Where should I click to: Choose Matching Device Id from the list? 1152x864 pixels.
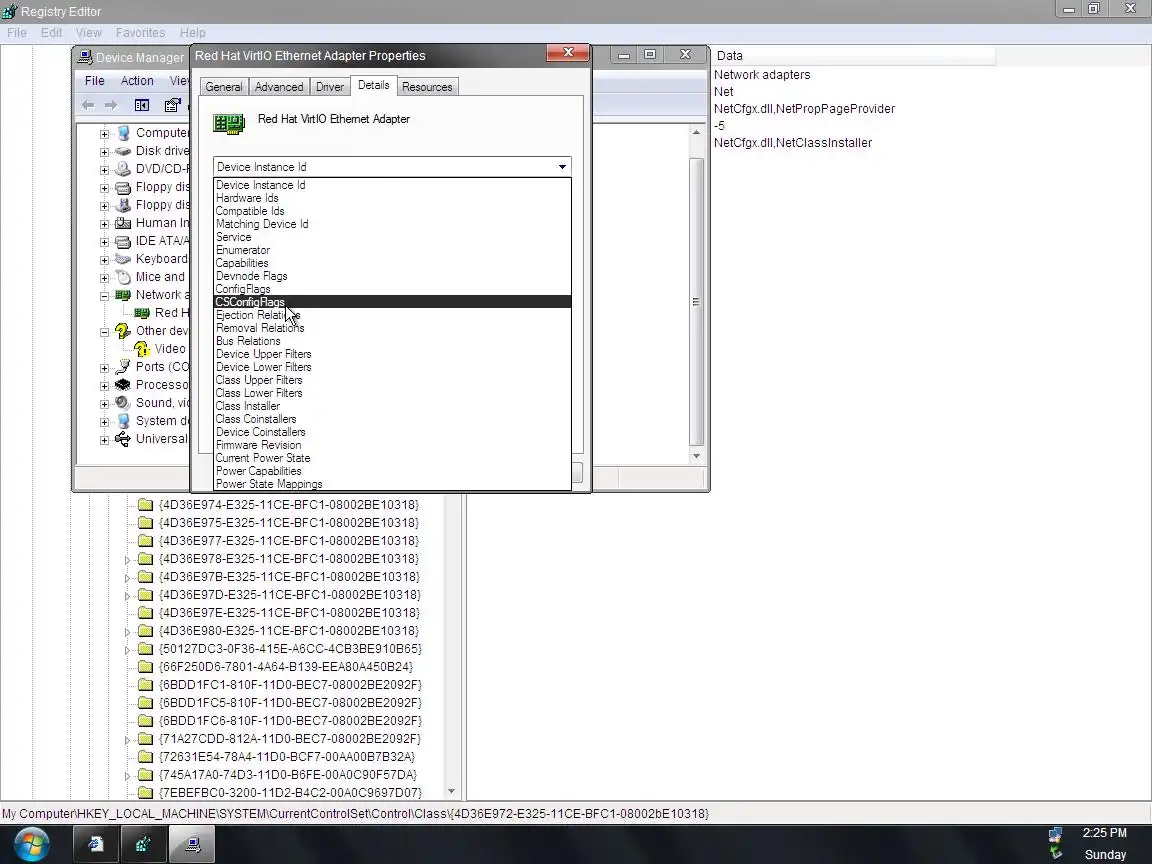(392, 224)
